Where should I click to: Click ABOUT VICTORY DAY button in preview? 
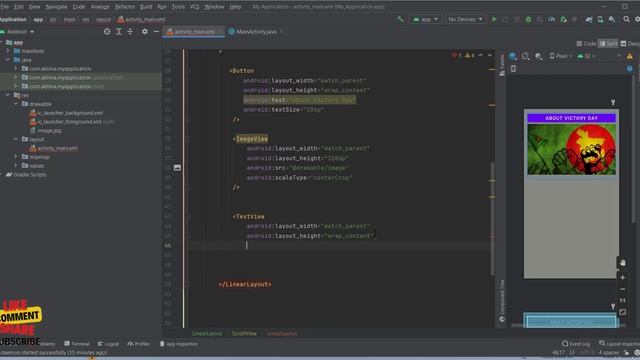click(x=571, y=118)
